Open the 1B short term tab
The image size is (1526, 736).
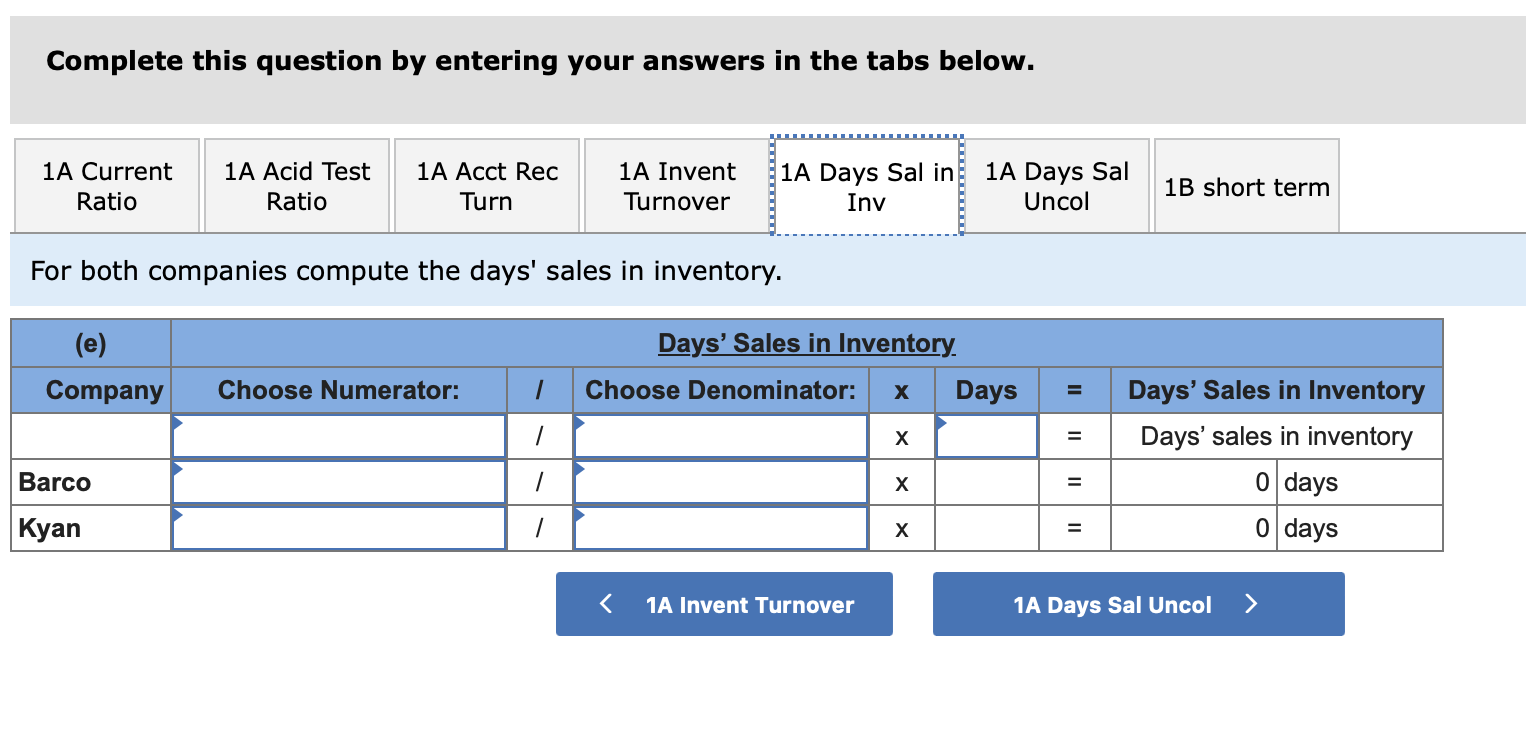click(1246, 186)
